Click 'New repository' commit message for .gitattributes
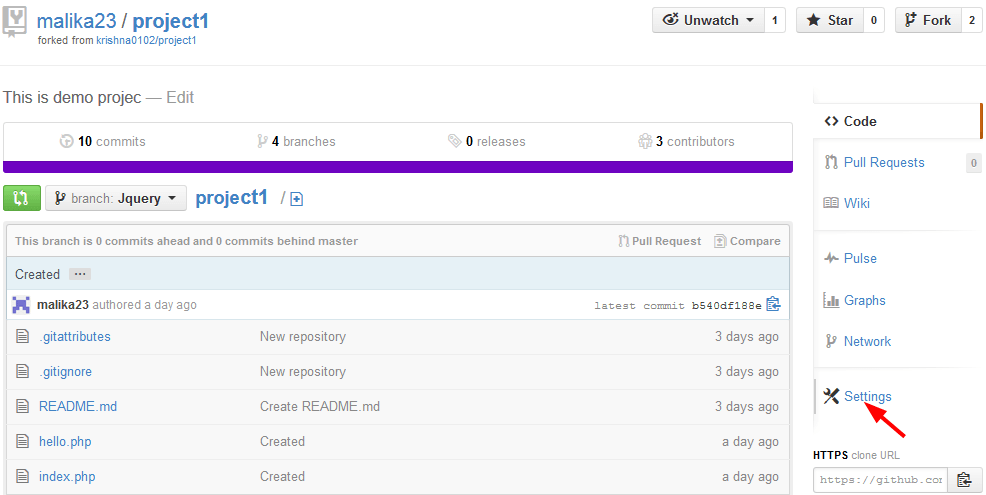Screen dimensions: 986x495 (303, 336)
